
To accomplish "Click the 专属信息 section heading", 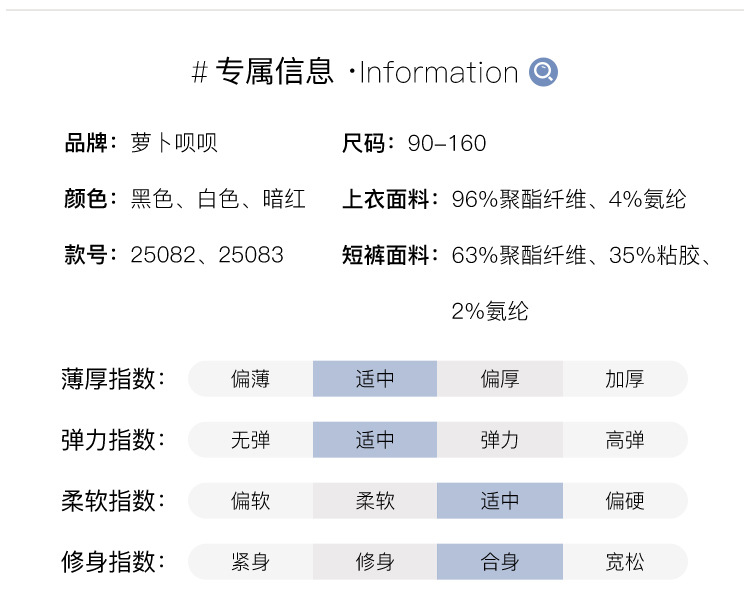I will [275, 72].
